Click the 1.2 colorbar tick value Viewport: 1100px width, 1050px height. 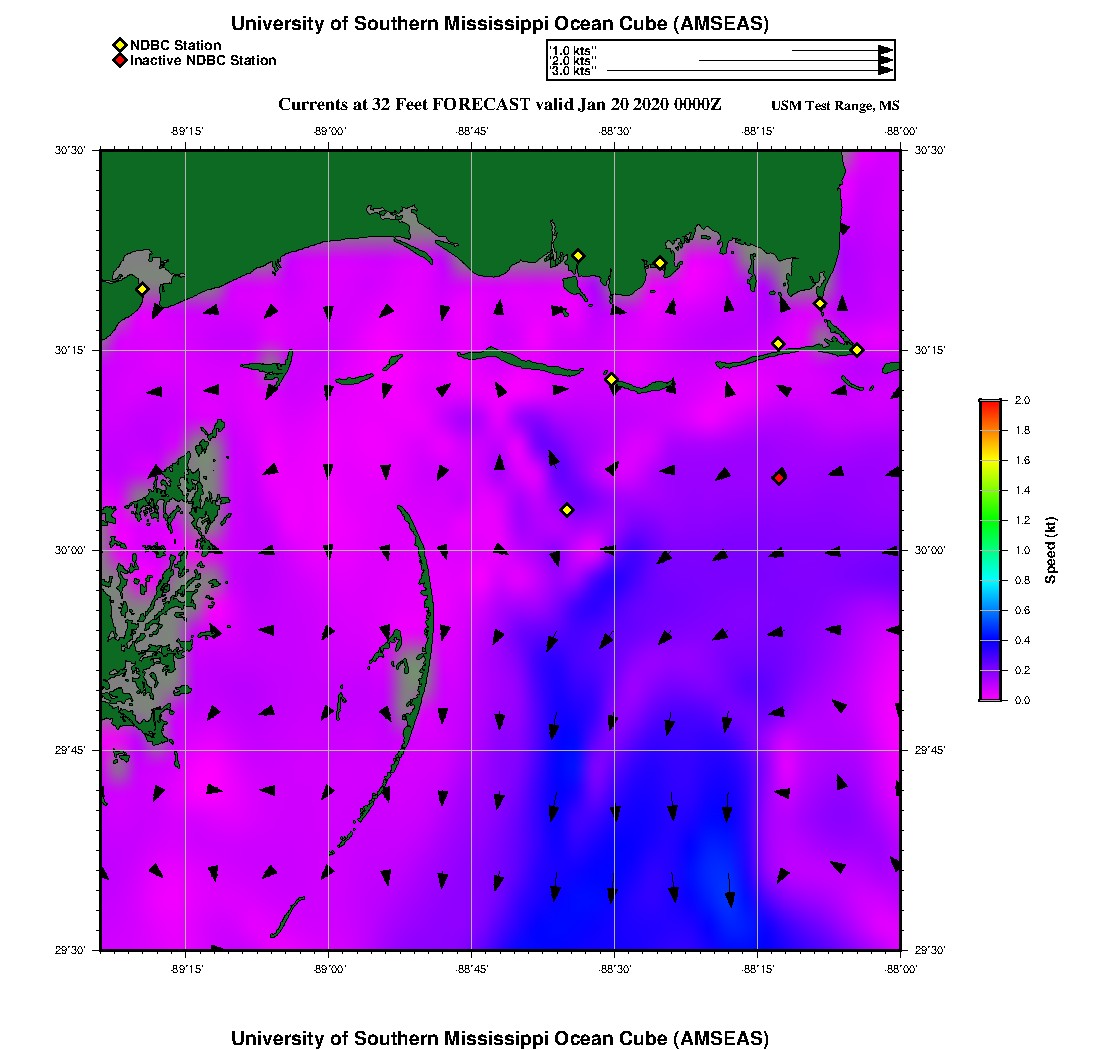pyautogui.click(x=1022, y=520)
